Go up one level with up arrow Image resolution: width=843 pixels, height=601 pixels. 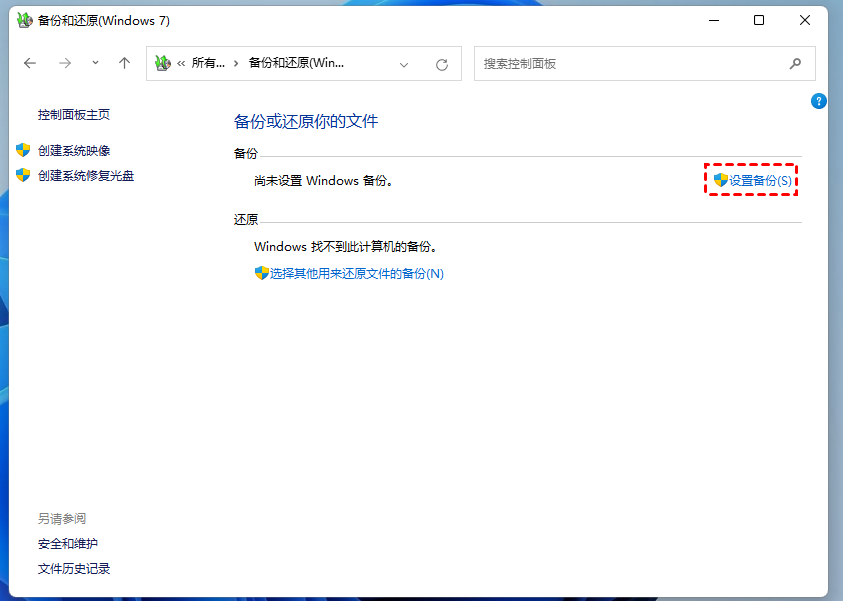point(124,63)
